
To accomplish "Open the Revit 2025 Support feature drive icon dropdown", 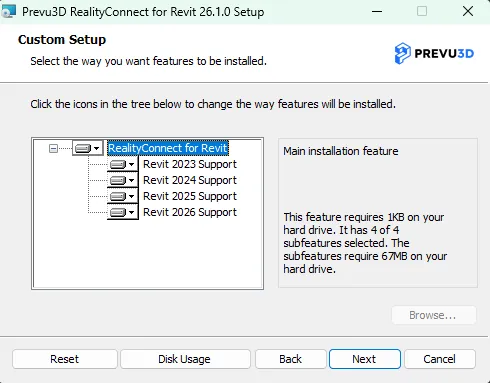I will 122,196.
